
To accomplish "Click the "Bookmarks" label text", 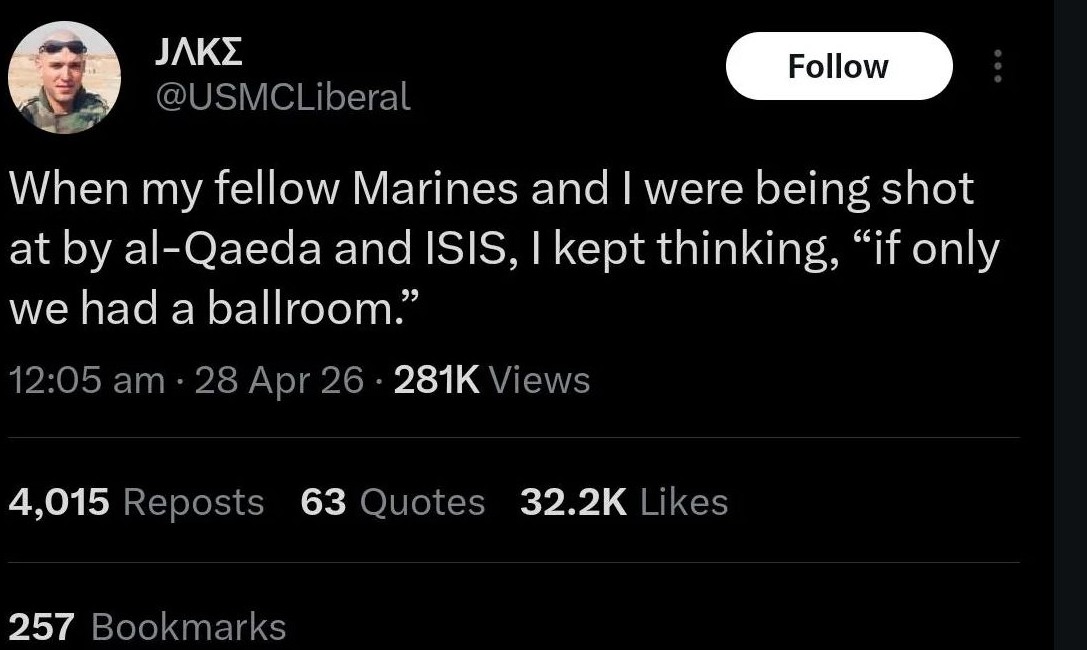I will click(x=188, y=627).
